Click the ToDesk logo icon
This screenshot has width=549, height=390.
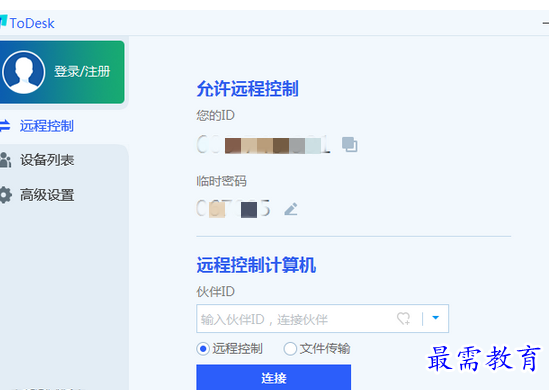click(3, 21)
